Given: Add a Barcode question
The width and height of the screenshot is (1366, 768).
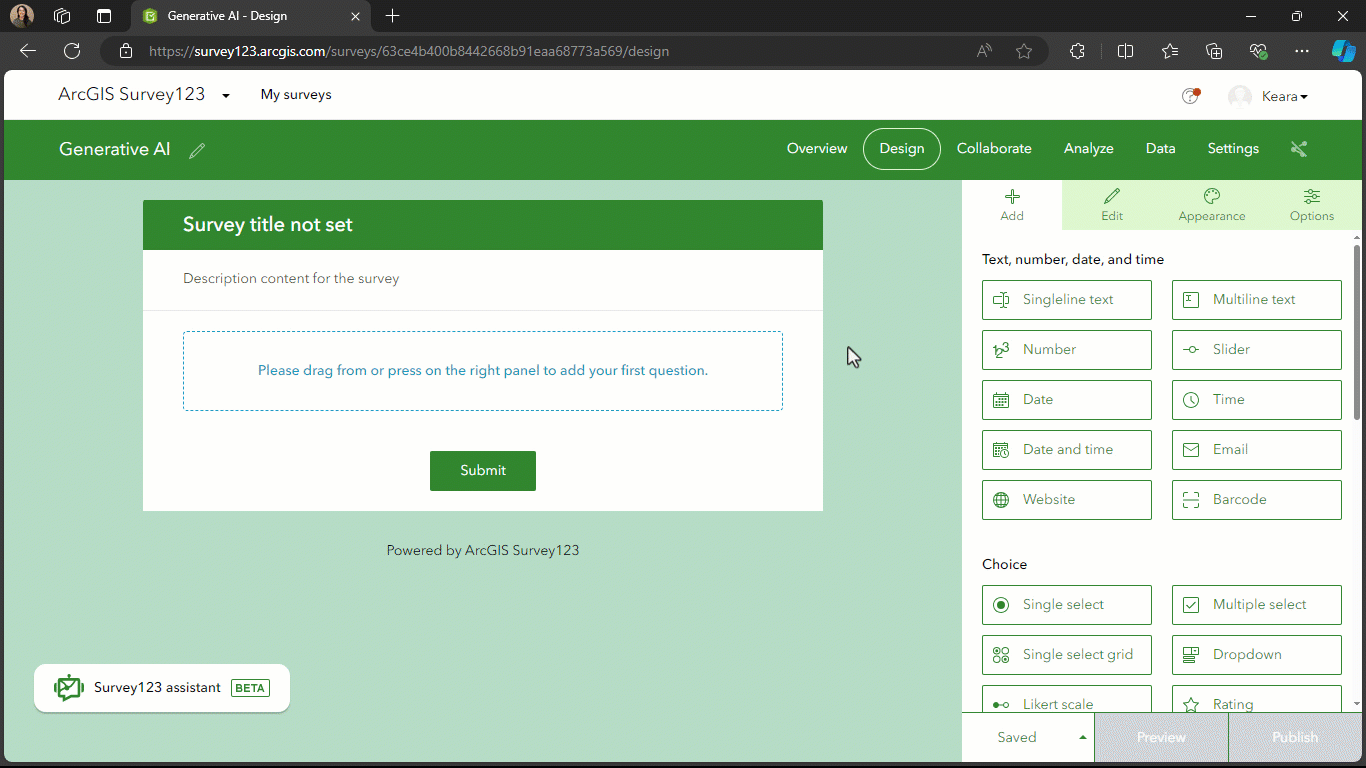Looking at the screenshot, I should (1256, 499).
